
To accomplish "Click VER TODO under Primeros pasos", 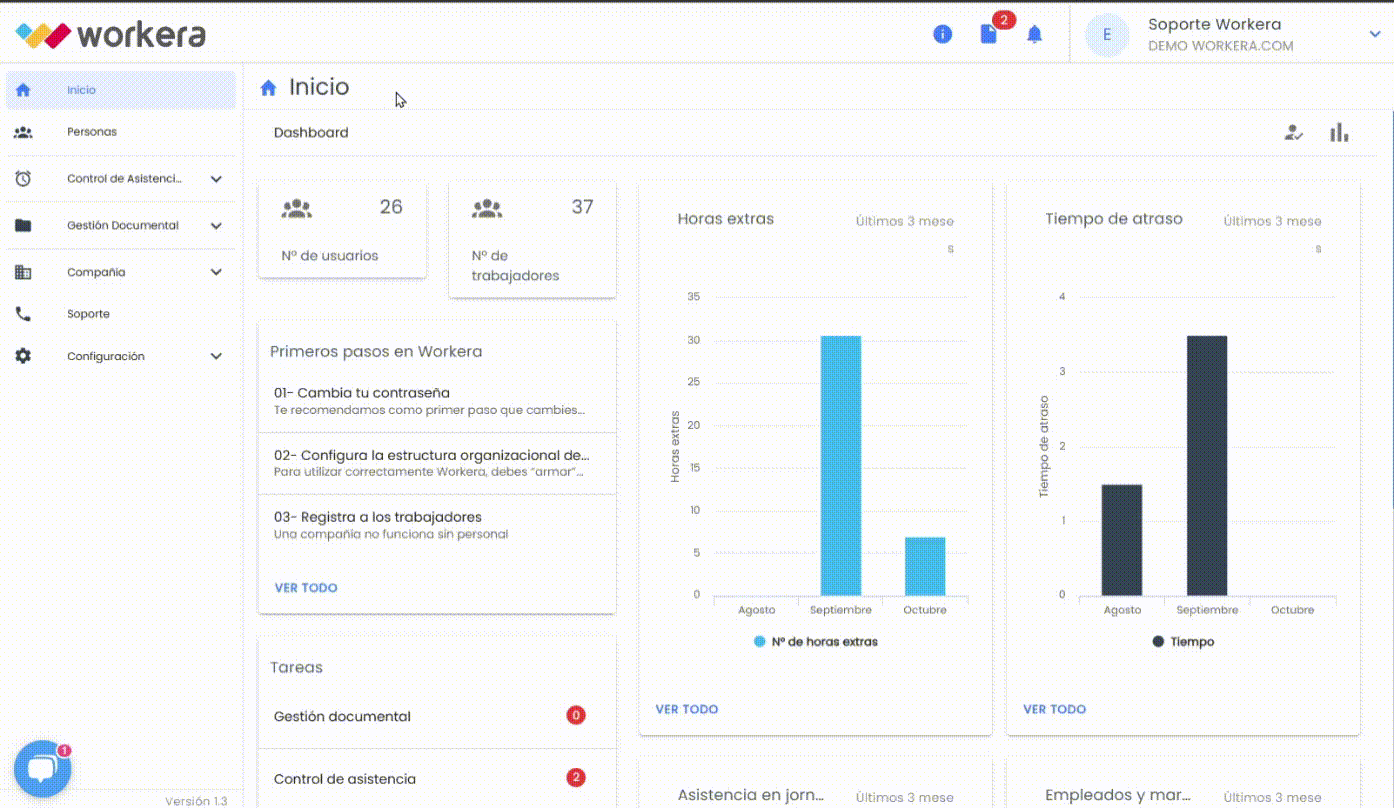I will (x=305, y=588).
